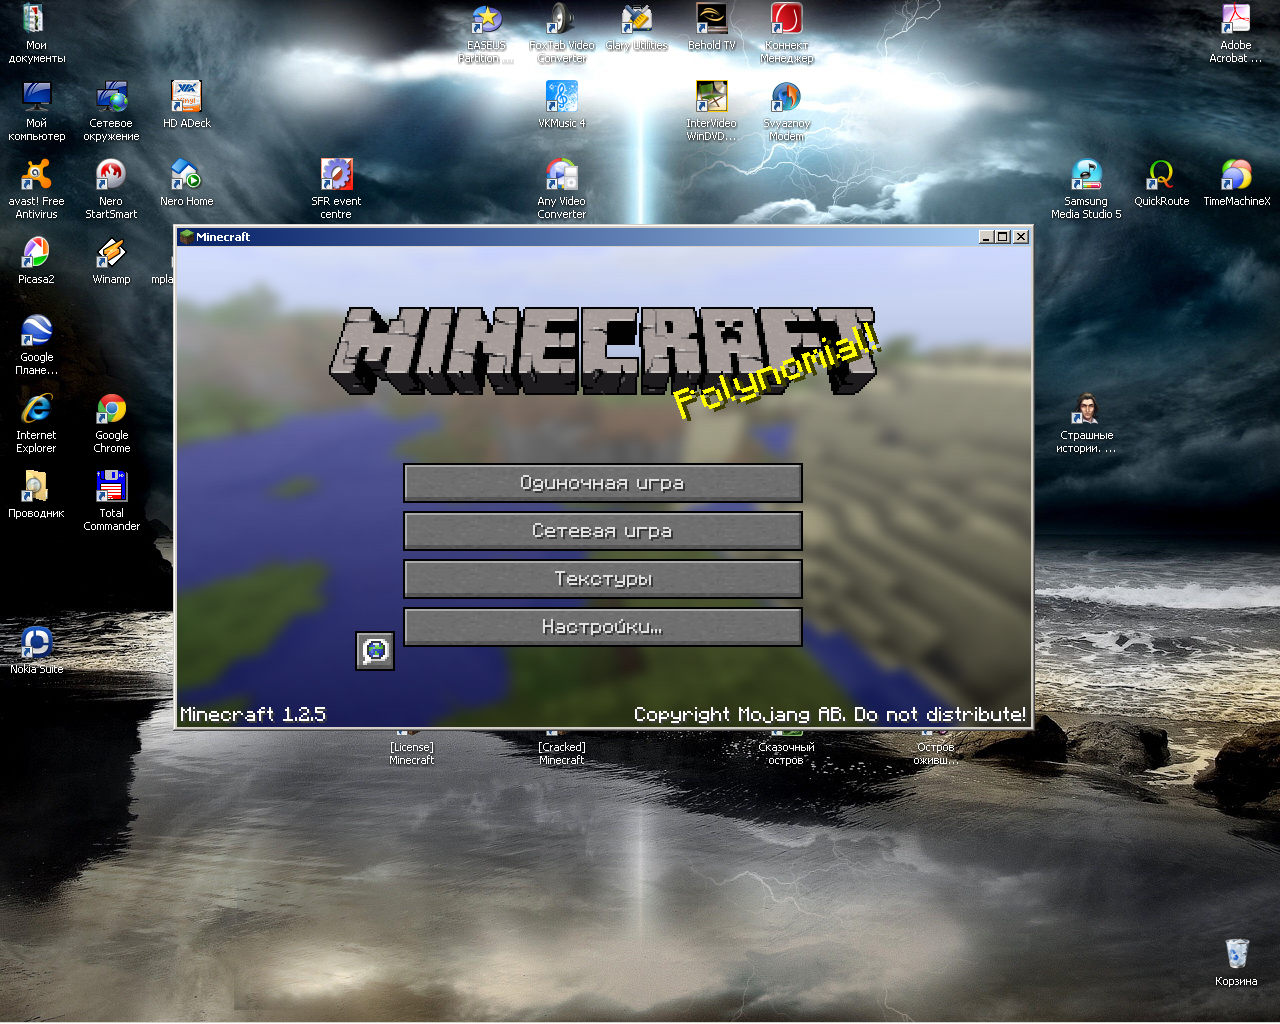Select Nokia Suite desktop icon
This screenshot has height=1024, width=1280.
pyautogui.click(x=36, y=651)
